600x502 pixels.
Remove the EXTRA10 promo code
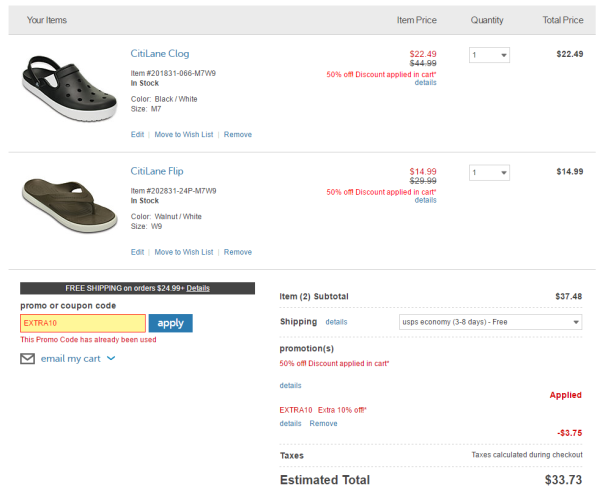pos(323,423)
